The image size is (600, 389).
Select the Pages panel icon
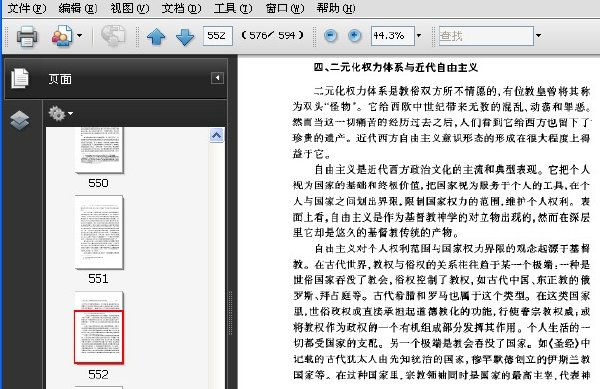tap(20, 78)
